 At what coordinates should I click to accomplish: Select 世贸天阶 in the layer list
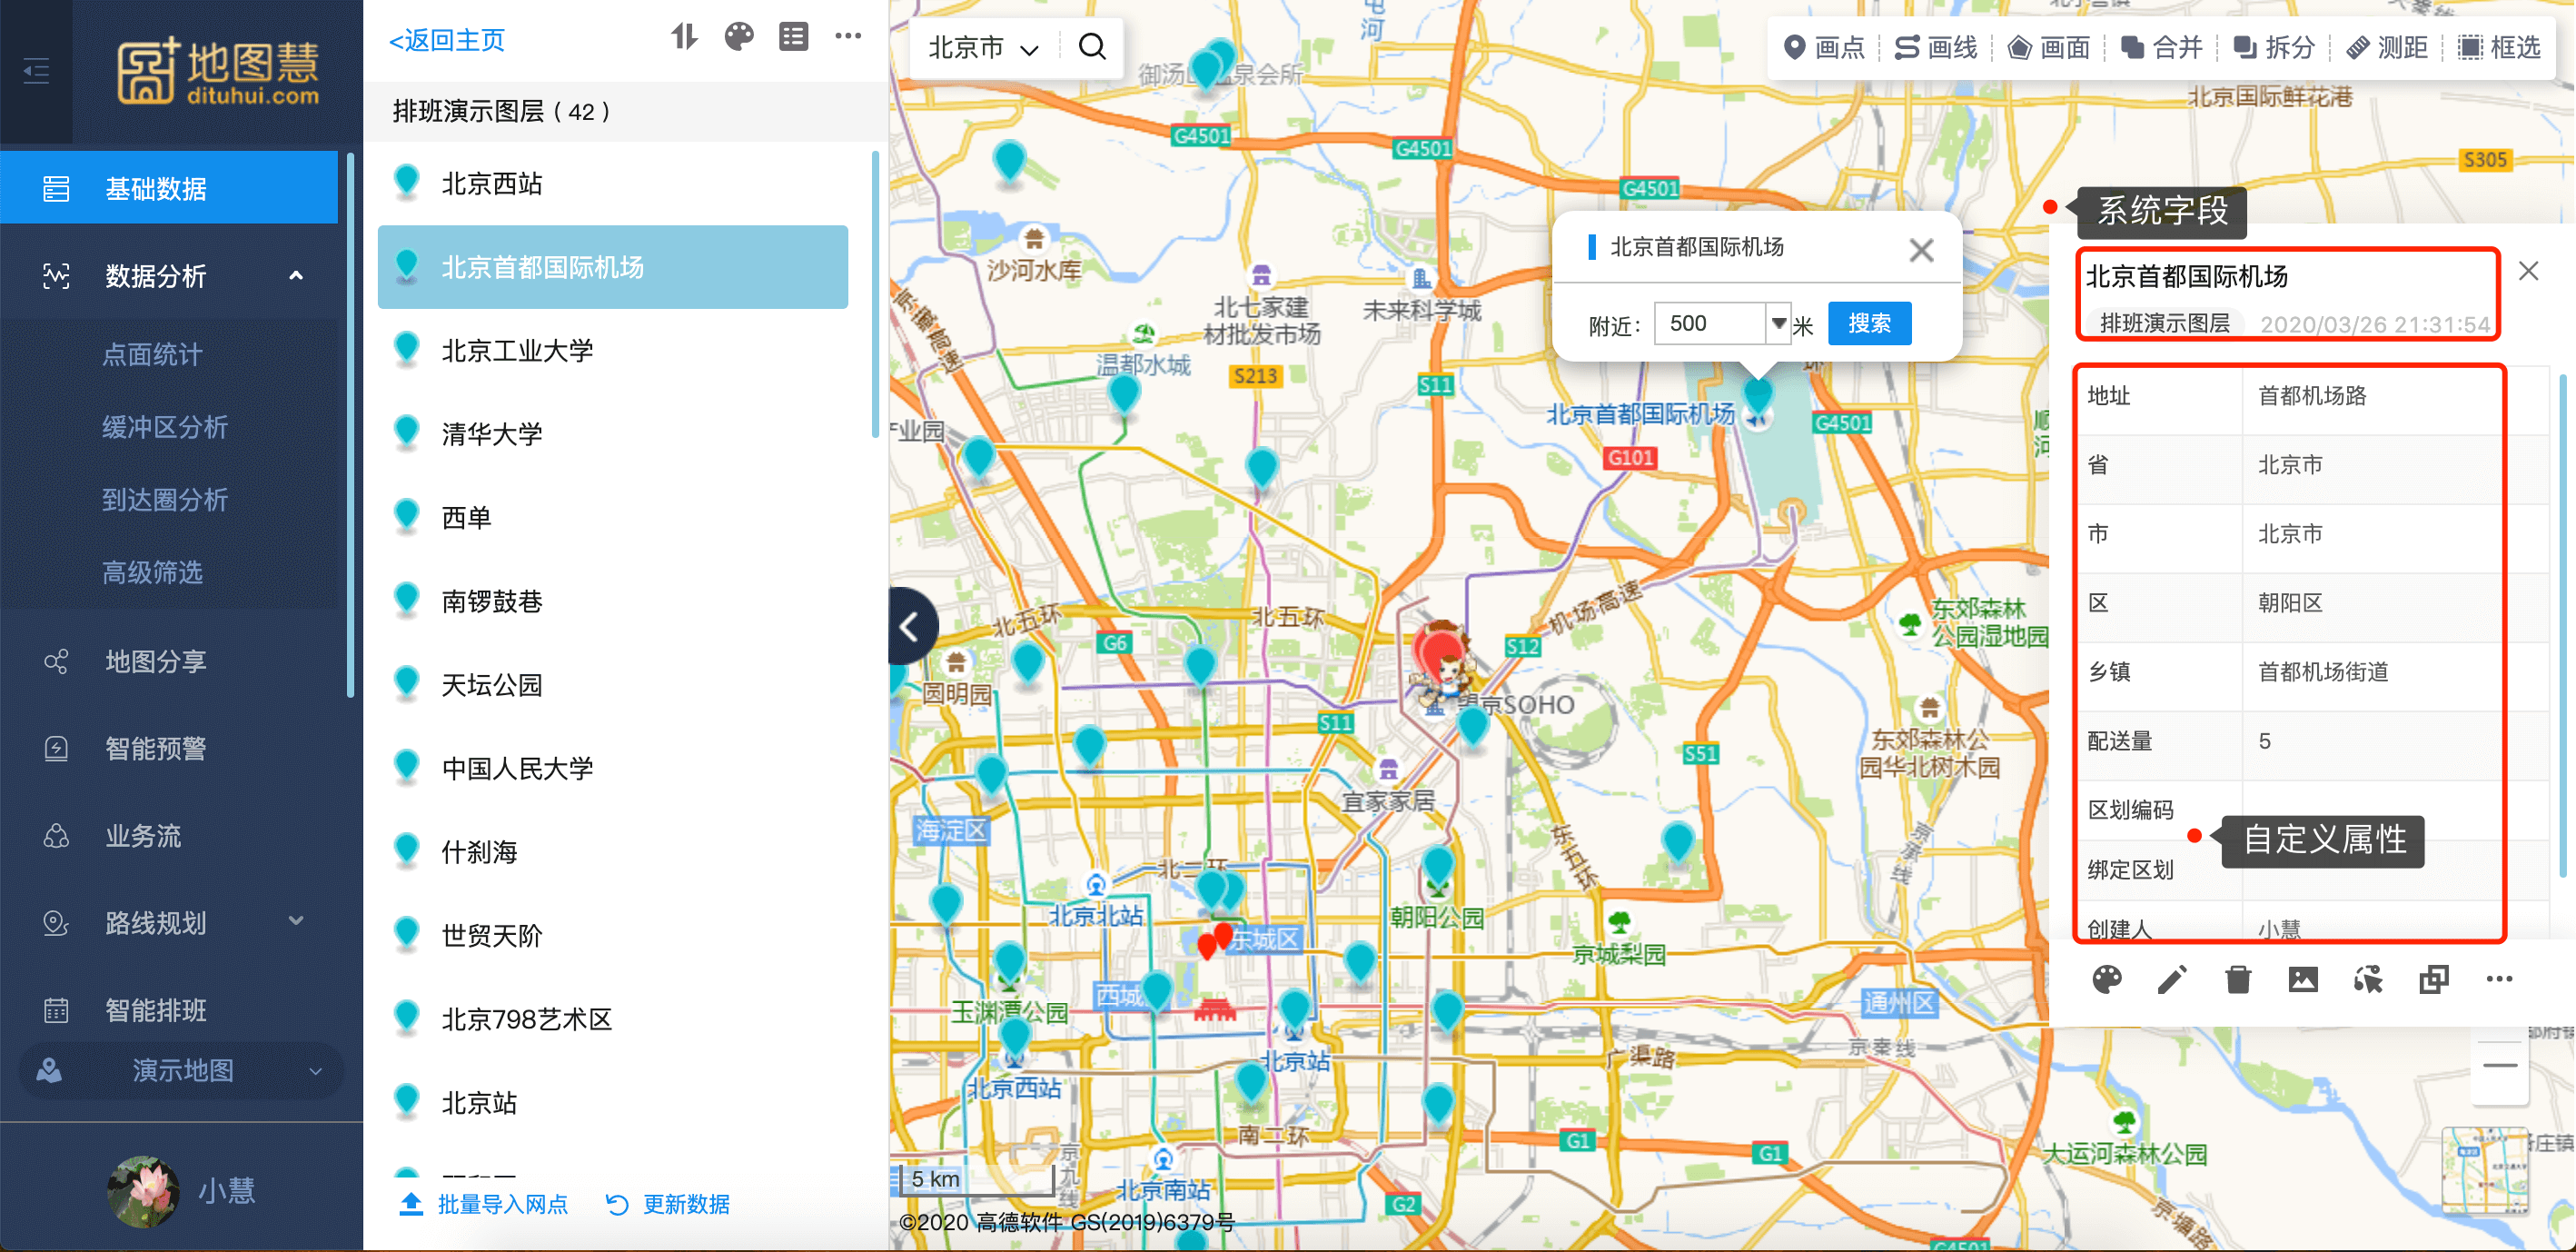tap(613, 935)
